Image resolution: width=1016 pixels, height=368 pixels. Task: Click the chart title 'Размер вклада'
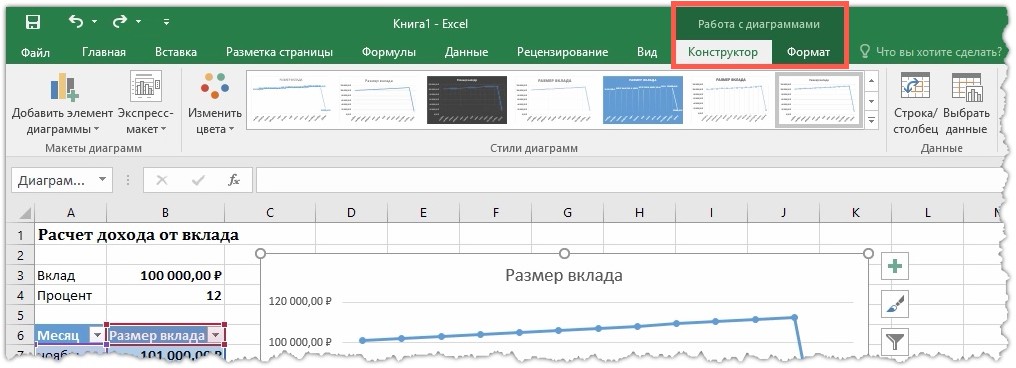pyautogui.click(x=564, y=275)
